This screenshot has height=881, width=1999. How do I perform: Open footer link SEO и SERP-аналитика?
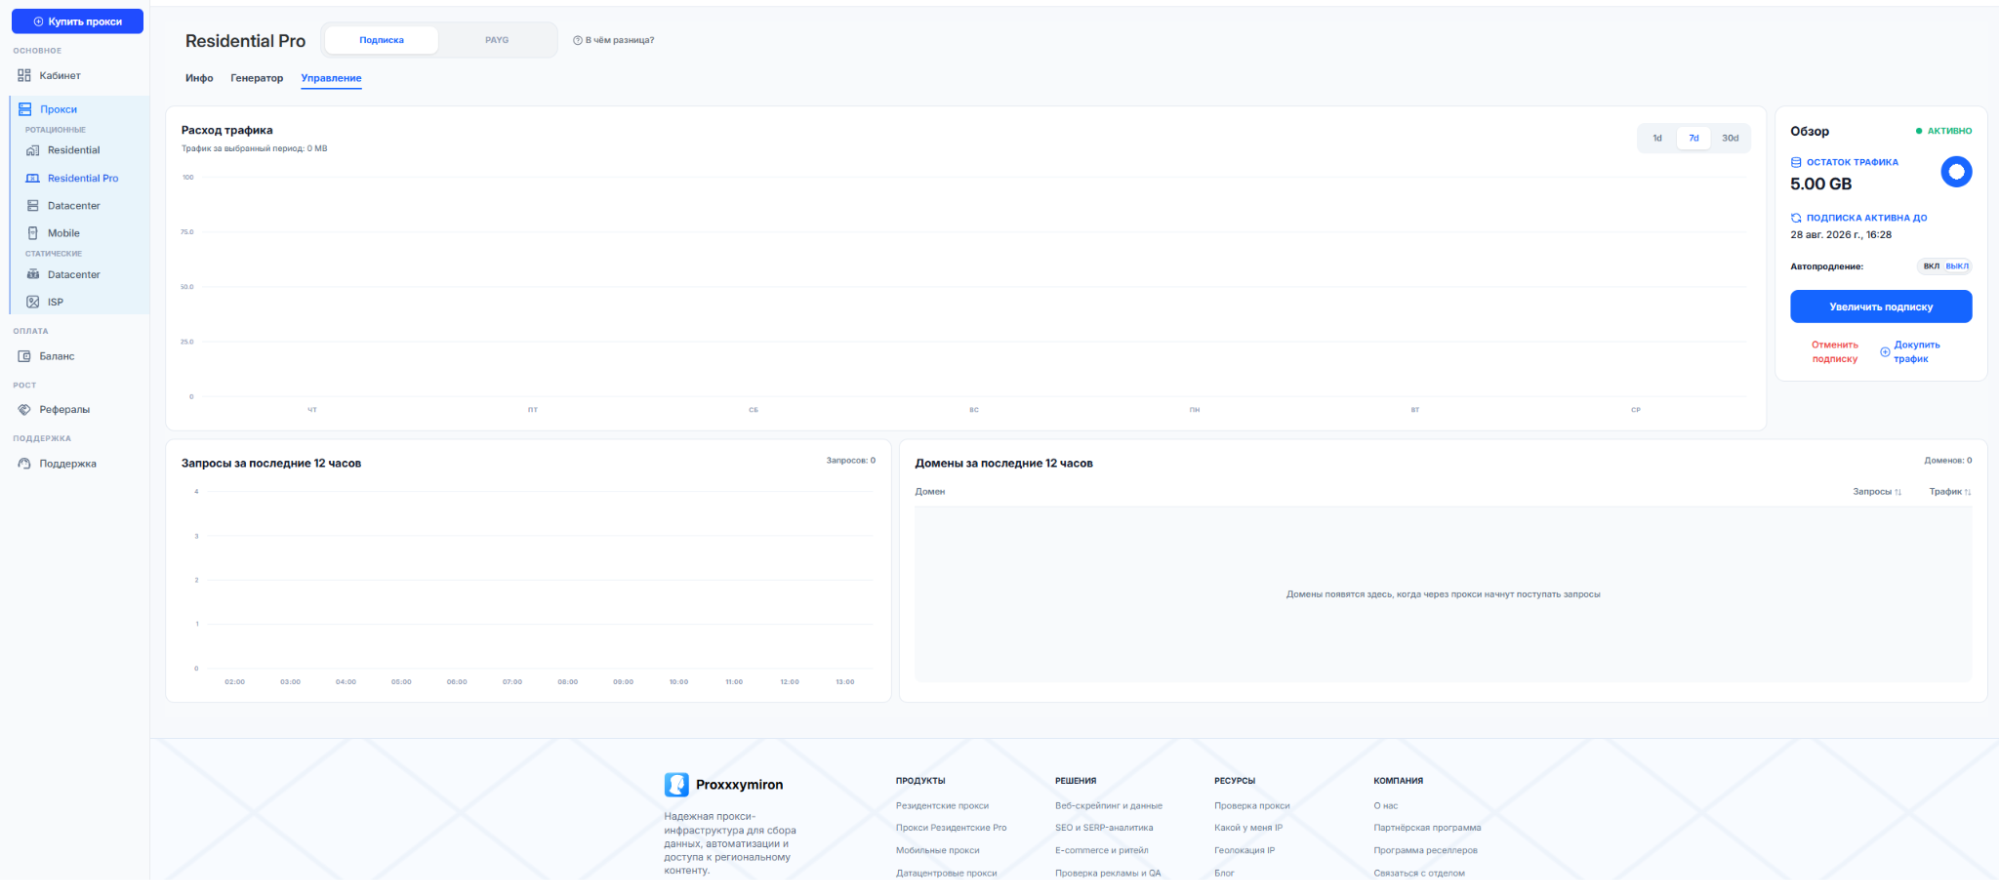[1104, 828]
